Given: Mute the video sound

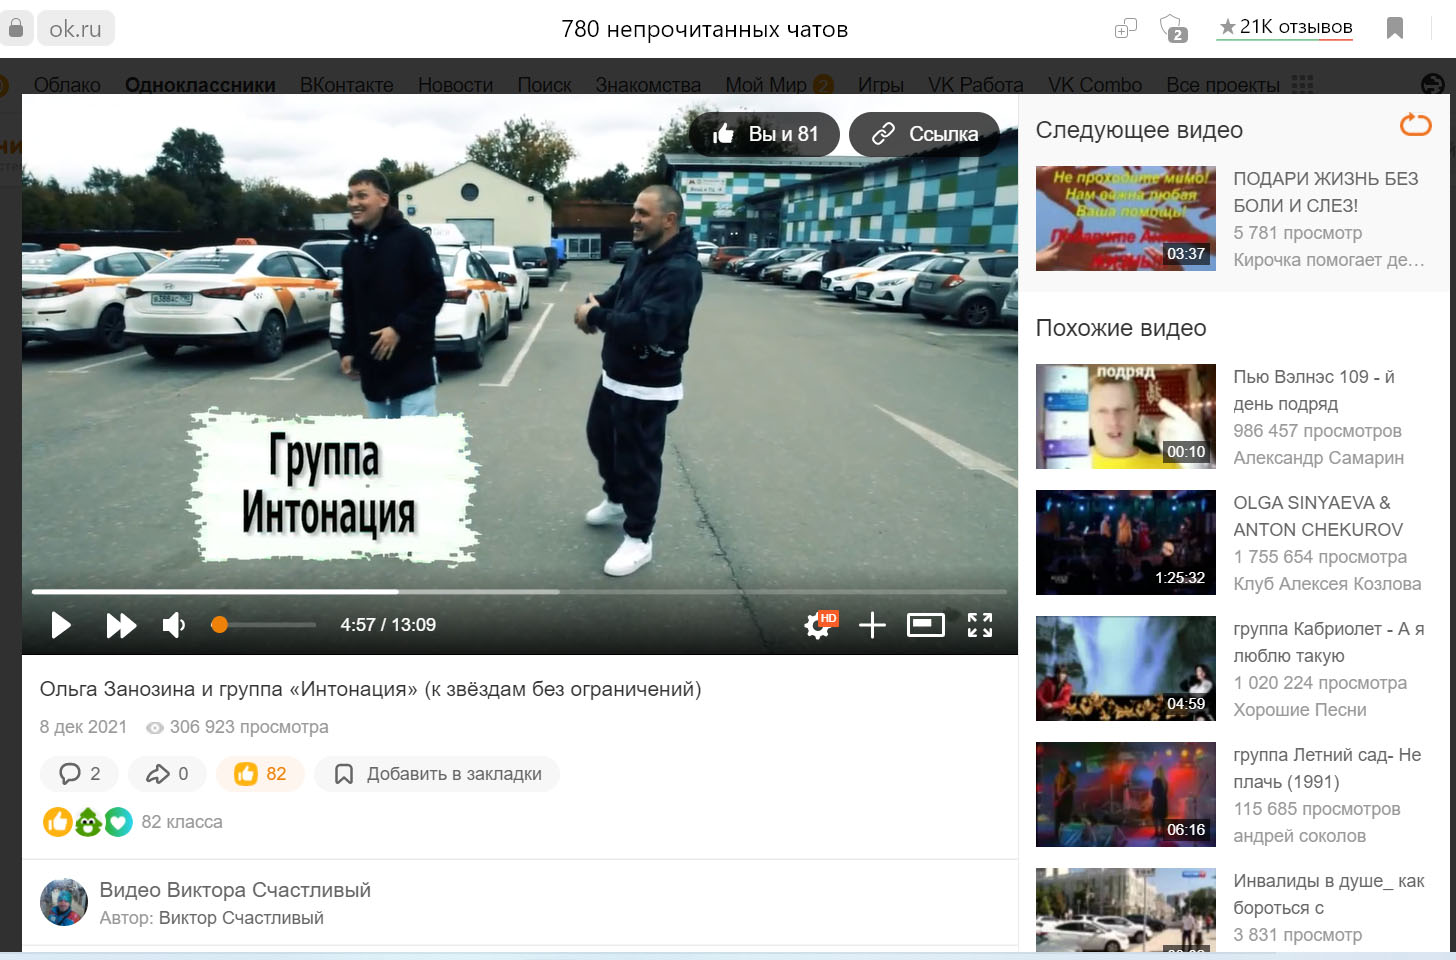Looking at the screenshot, I should 173,625.
